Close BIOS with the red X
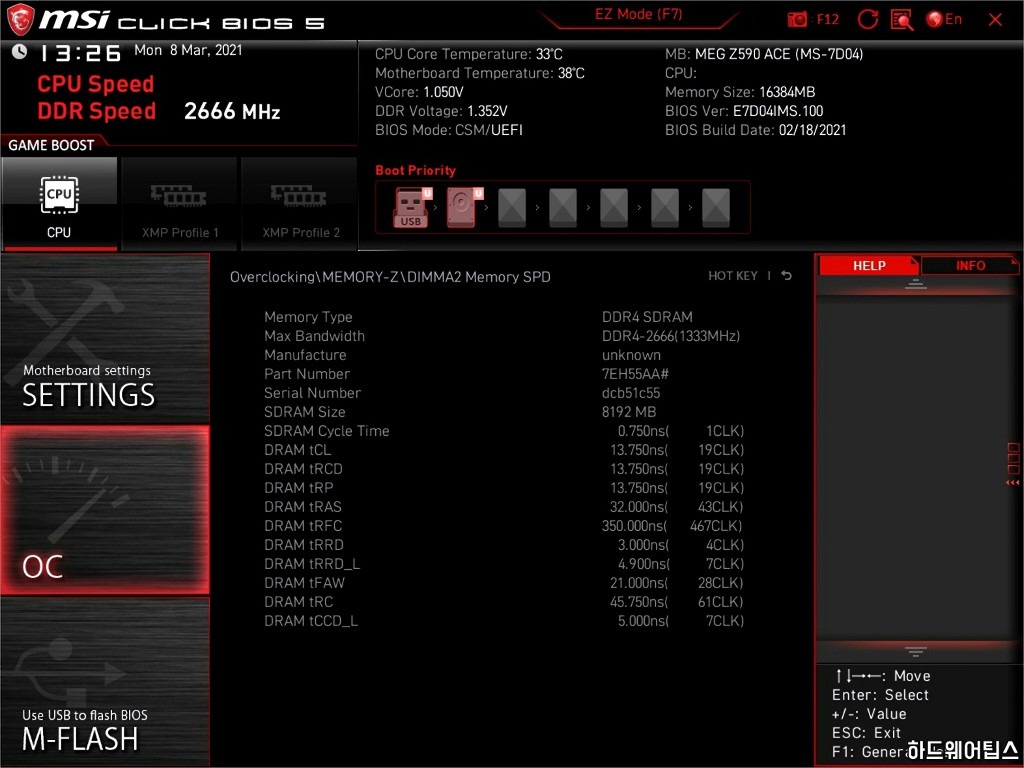 (995, 20)
